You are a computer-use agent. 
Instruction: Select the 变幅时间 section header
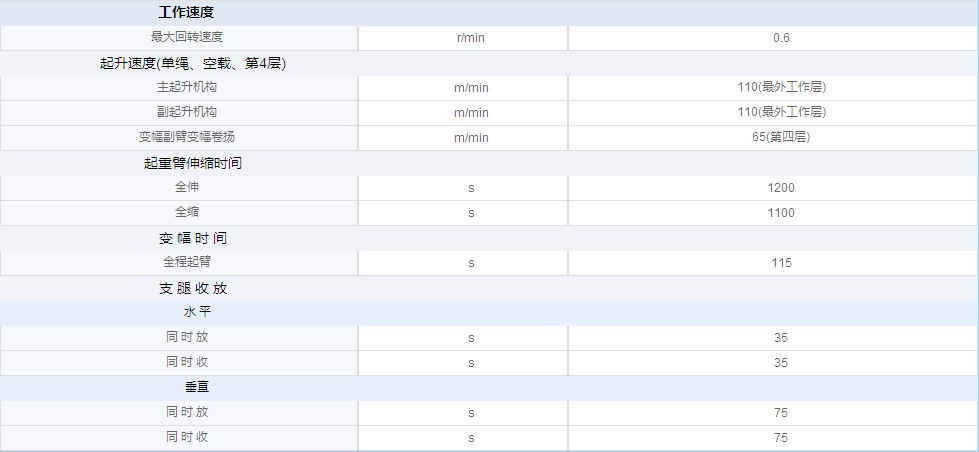(193, 238)
